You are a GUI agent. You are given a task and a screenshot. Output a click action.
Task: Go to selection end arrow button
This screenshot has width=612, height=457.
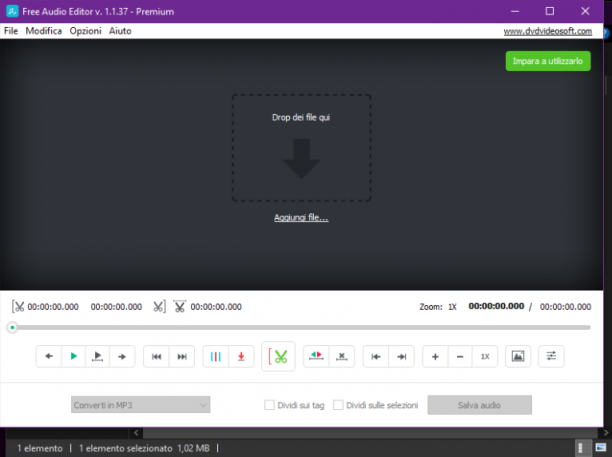(401, 356)
